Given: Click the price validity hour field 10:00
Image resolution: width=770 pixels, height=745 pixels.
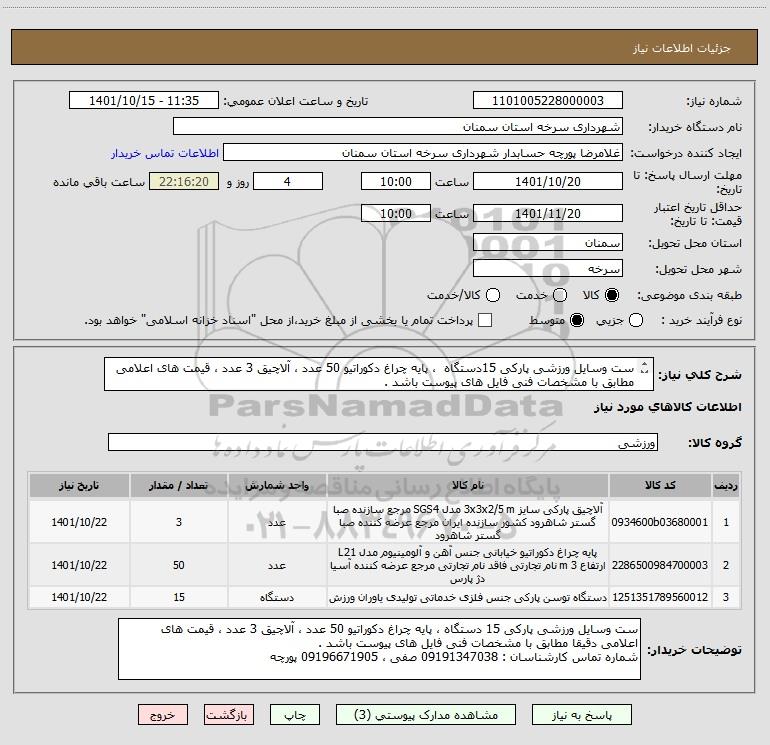Looking at the screenshot, I should (x=396, y=213).
